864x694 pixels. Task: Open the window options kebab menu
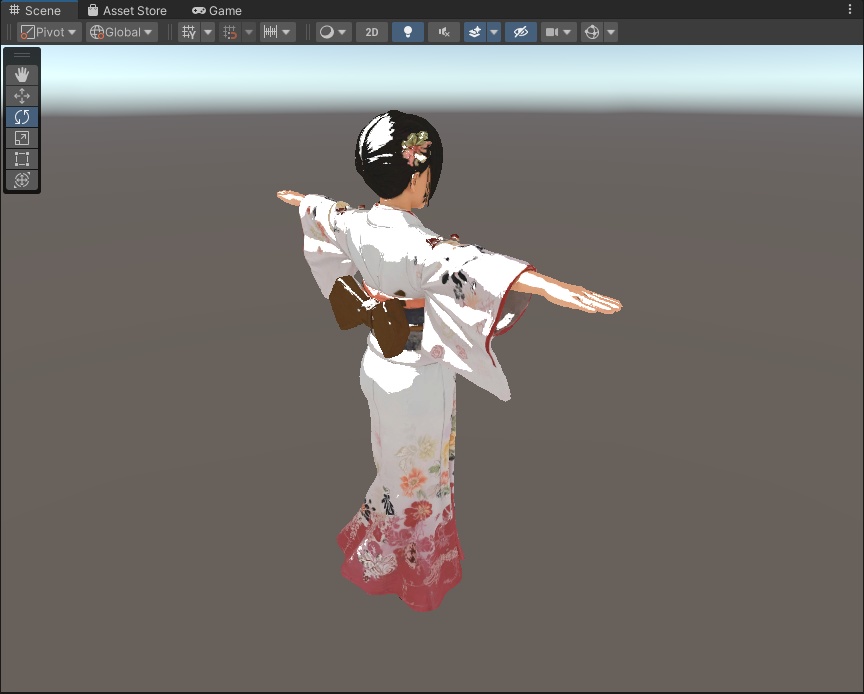click(851, 8)
